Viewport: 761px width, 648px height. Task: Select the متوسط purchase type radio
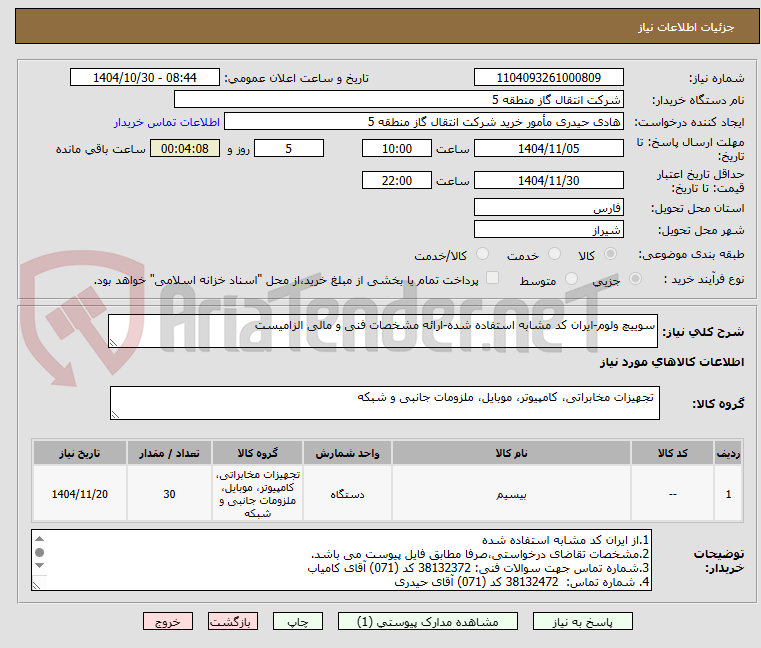tap(571, 279)
